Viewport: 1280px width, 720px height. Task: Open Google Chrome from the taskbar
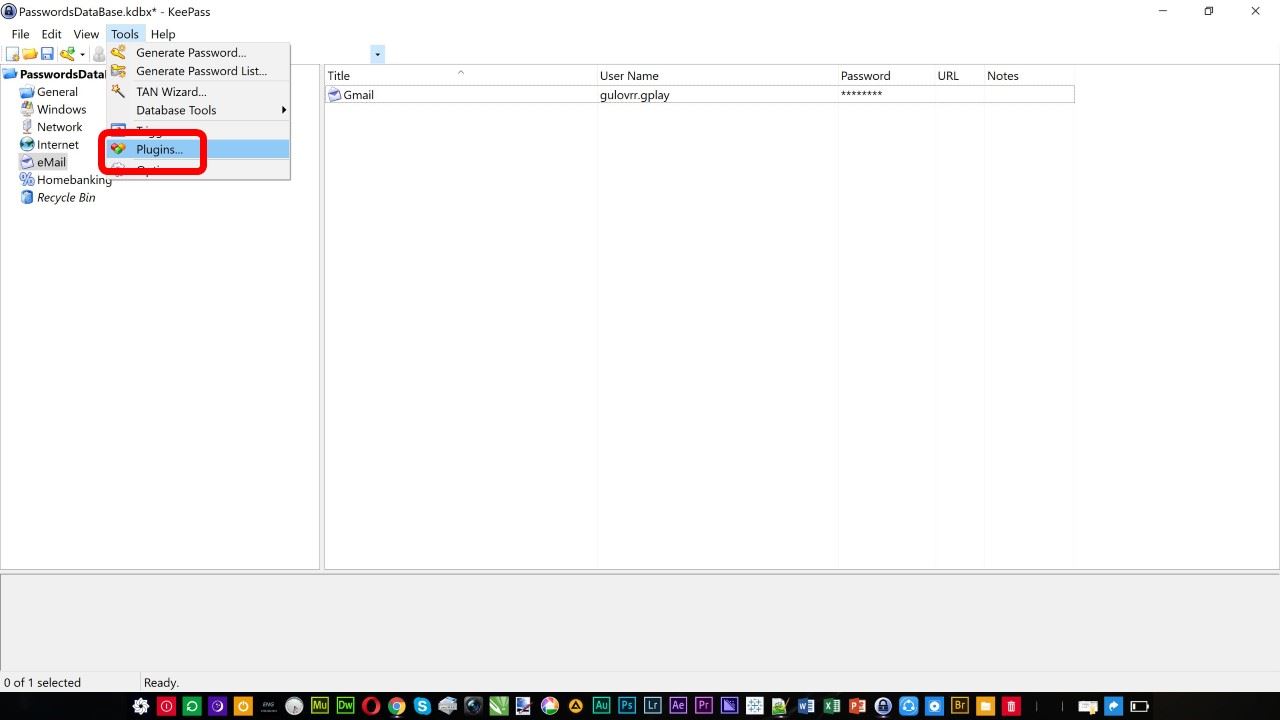(x=397, y=706)
